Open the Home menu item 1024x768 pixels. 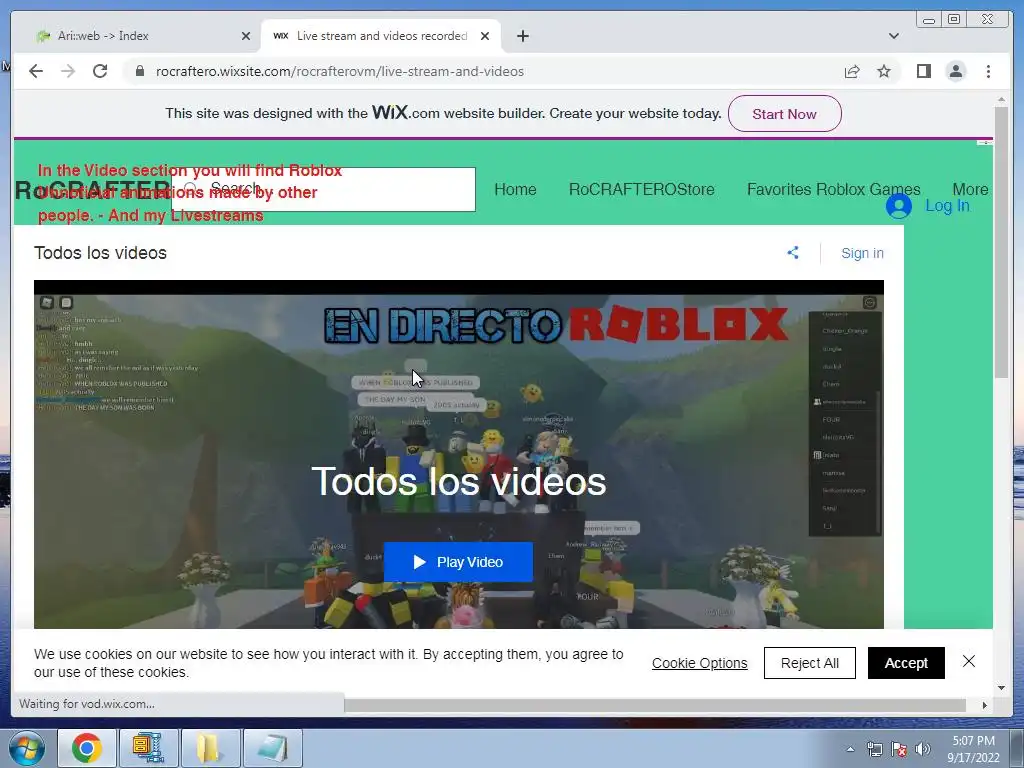[515, 189]
